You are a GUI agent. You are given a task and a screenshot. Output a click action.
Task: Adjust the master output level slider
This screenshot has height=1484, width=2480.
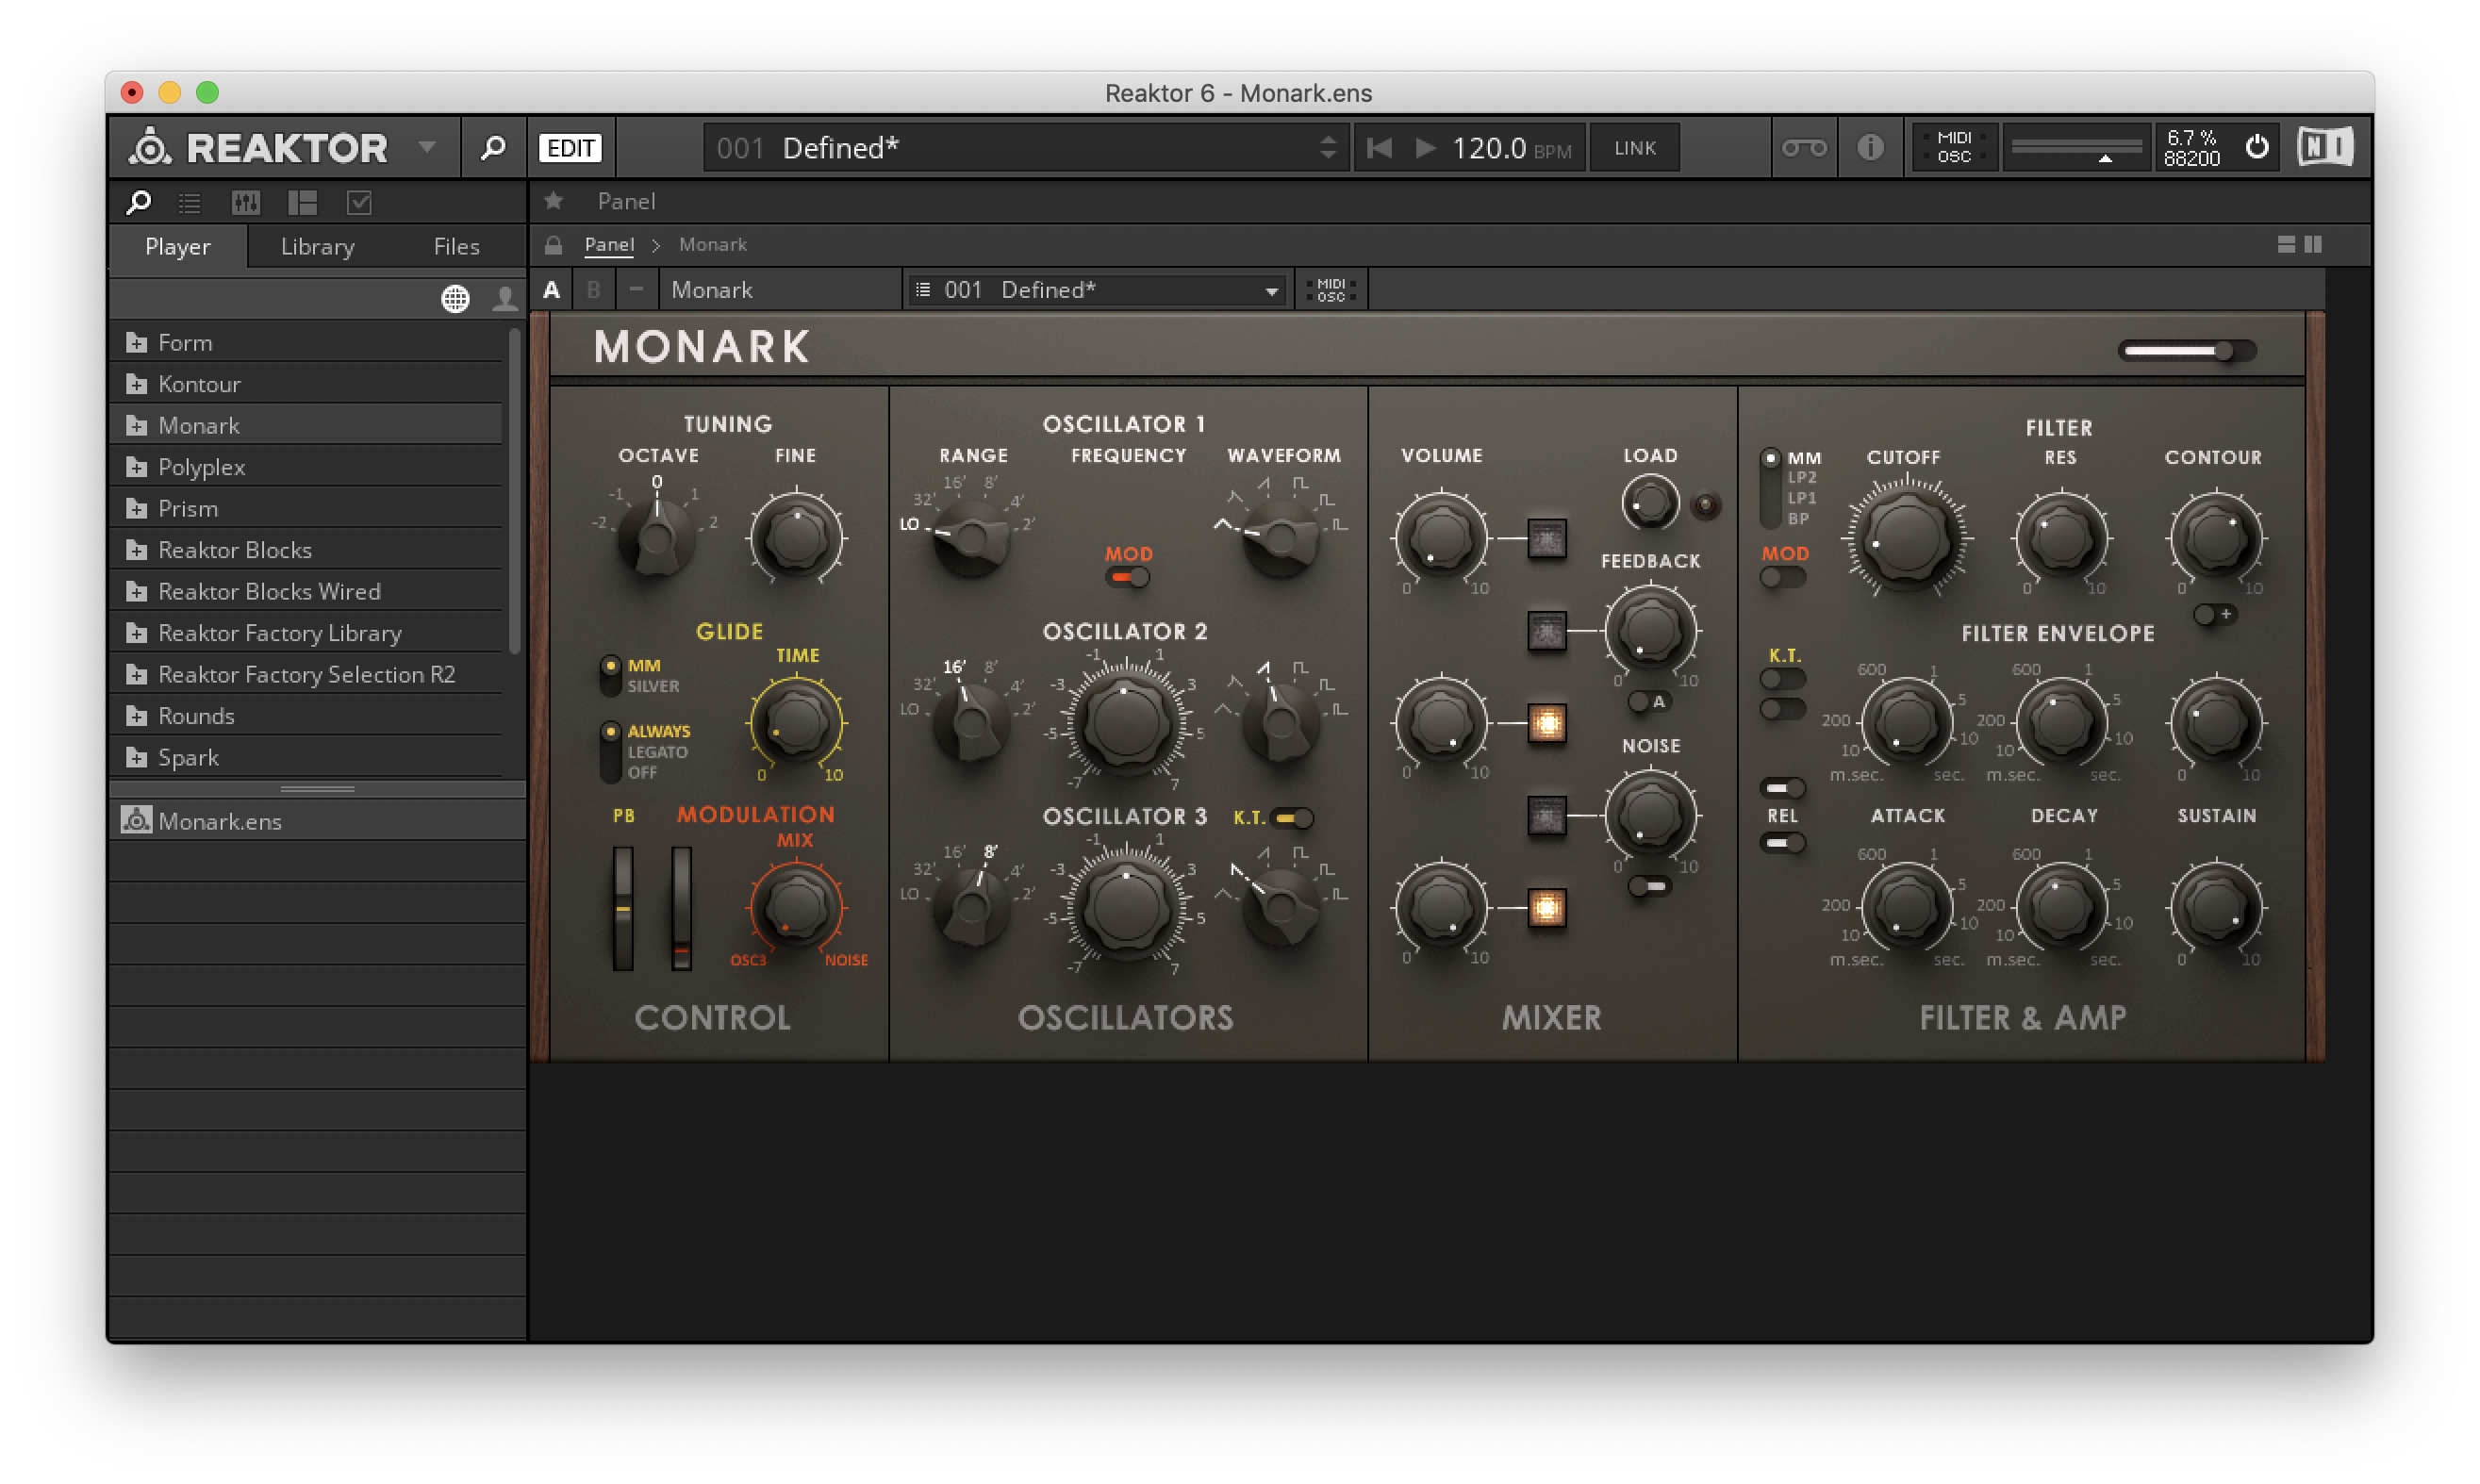[x=2076, y=148]
